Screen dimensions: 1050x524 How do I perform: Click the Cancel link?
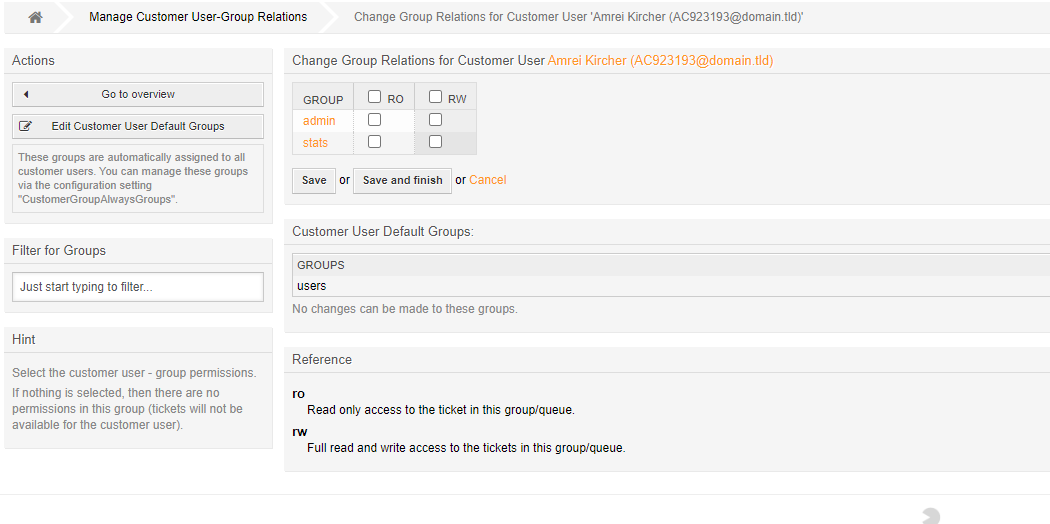coord(487,180)
